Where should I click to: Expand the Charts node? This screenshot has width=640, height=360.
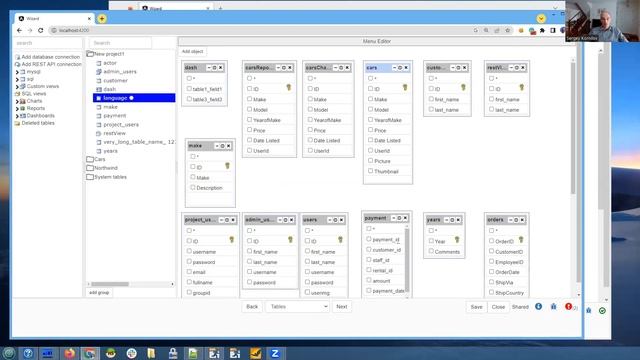[x=17, y=101]
